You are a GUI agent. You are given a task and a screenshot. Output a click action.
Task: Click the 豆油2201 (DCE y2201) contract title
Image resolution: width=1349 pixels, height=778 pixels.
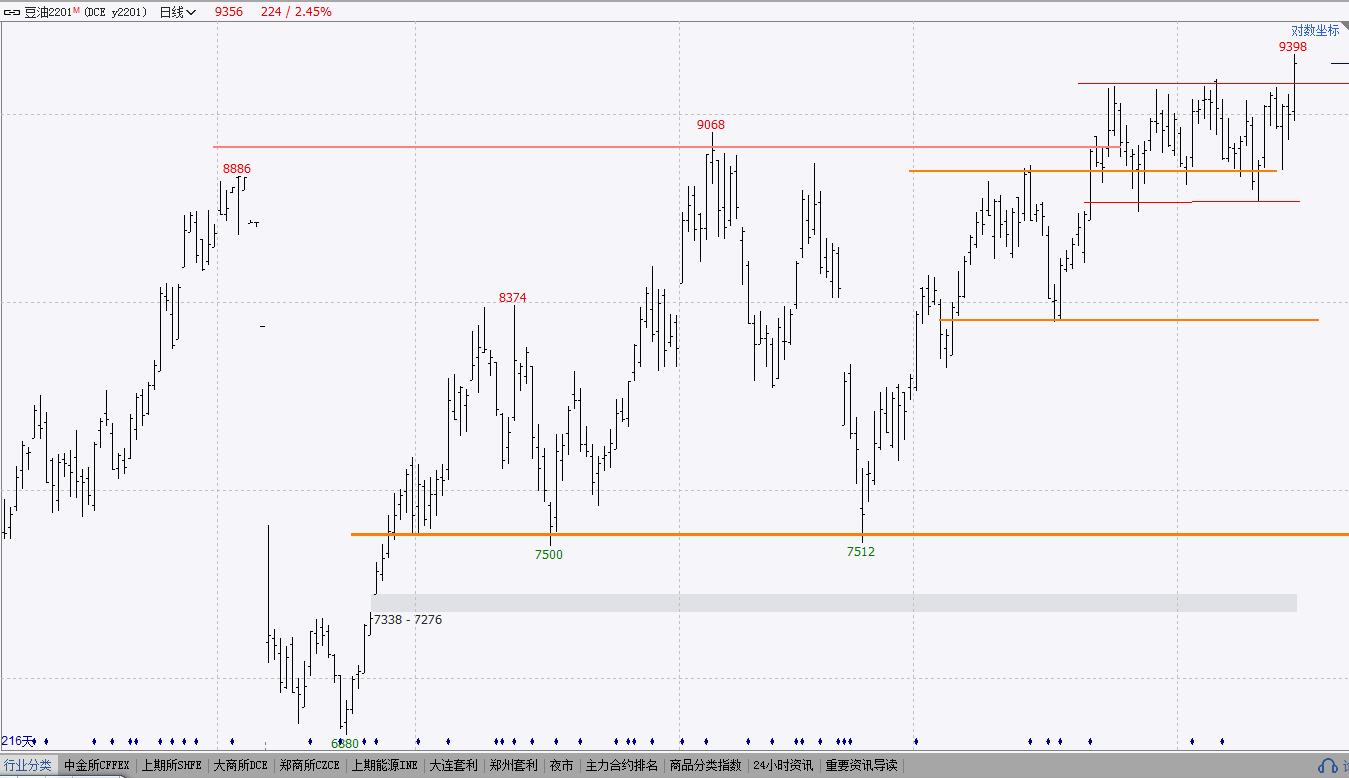point(86,12)
